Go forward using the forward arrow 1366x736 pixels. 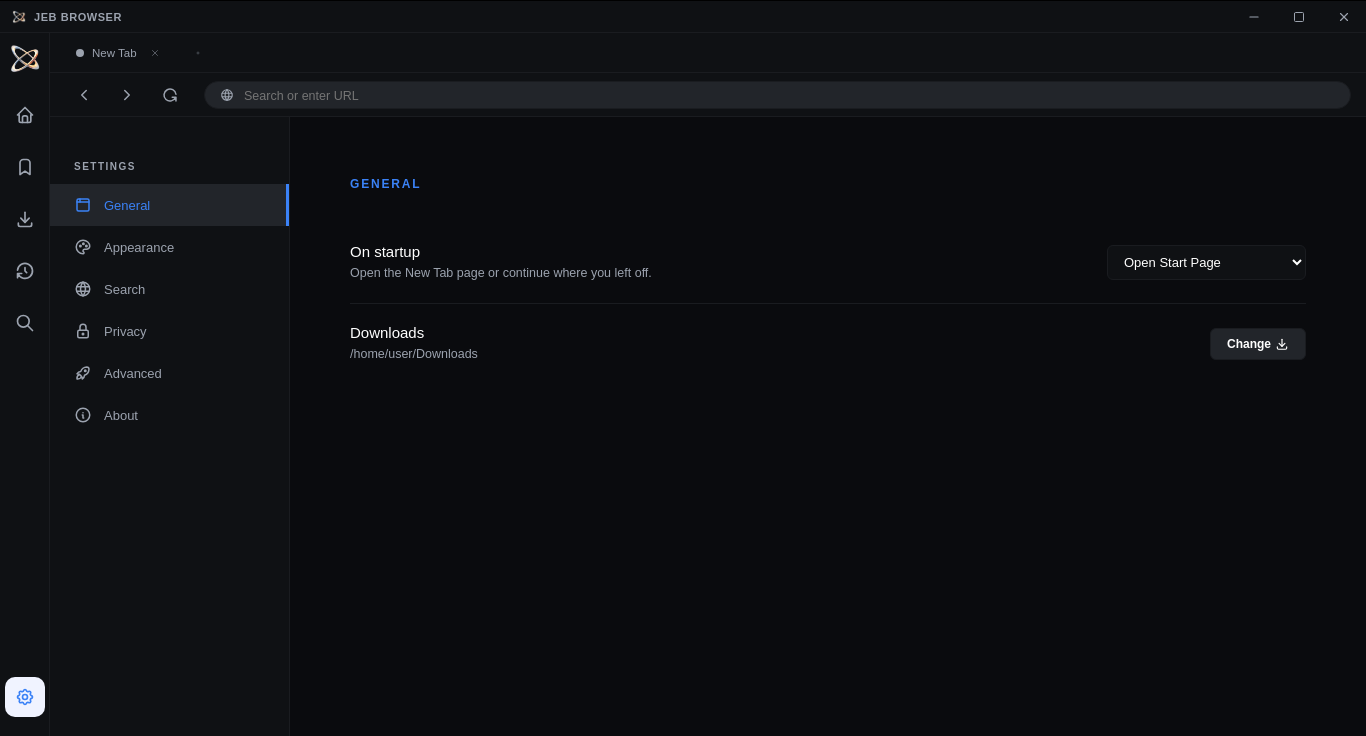click(127, 94)
